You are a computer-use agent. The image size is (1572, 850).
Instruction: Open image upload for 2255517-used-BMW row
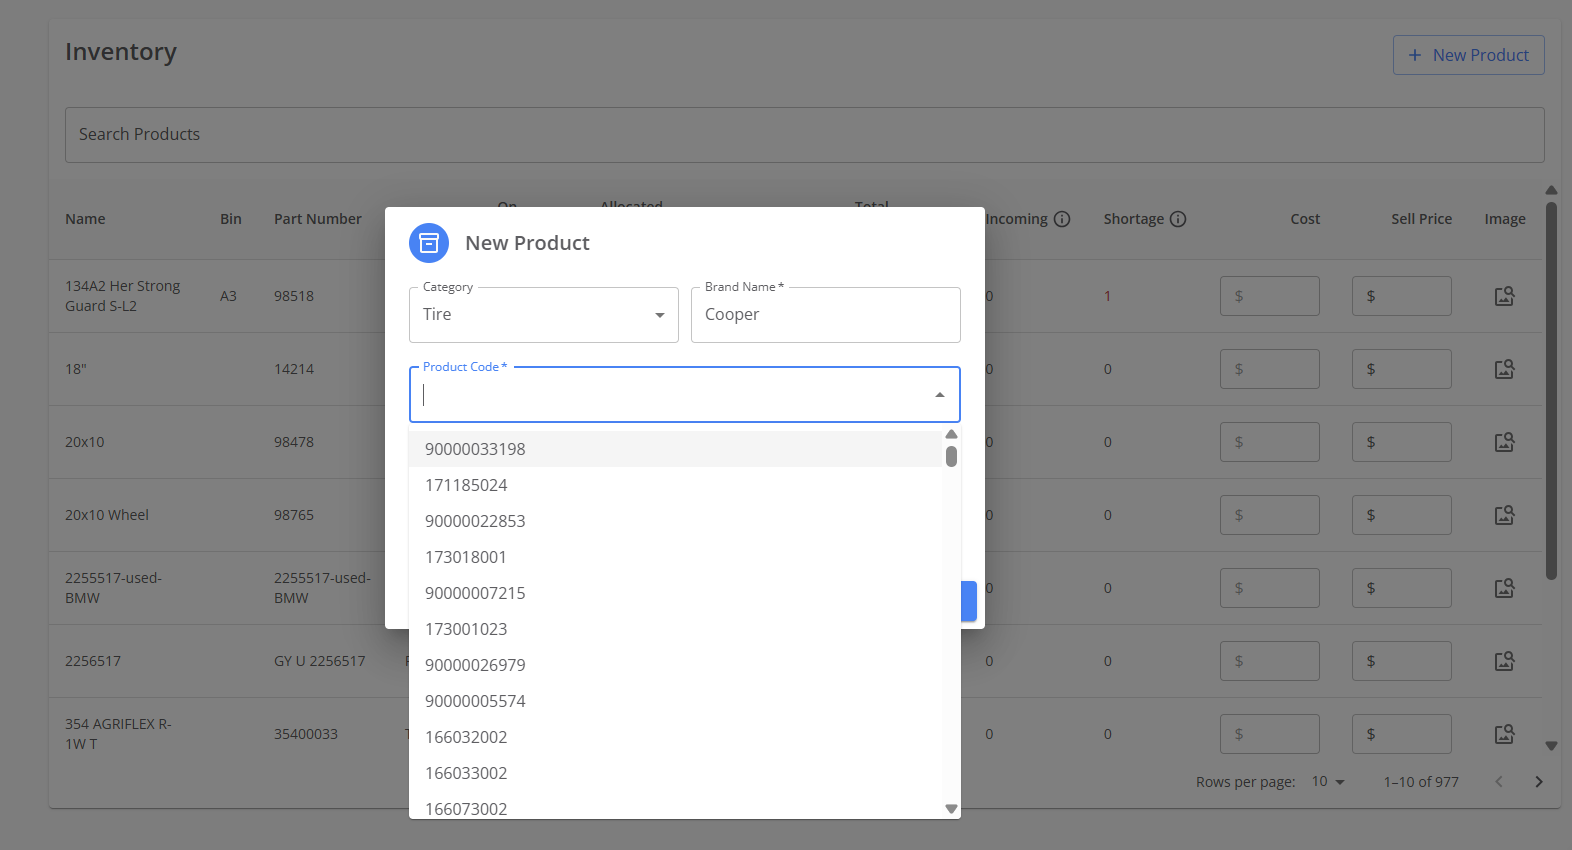(1504, 588)
